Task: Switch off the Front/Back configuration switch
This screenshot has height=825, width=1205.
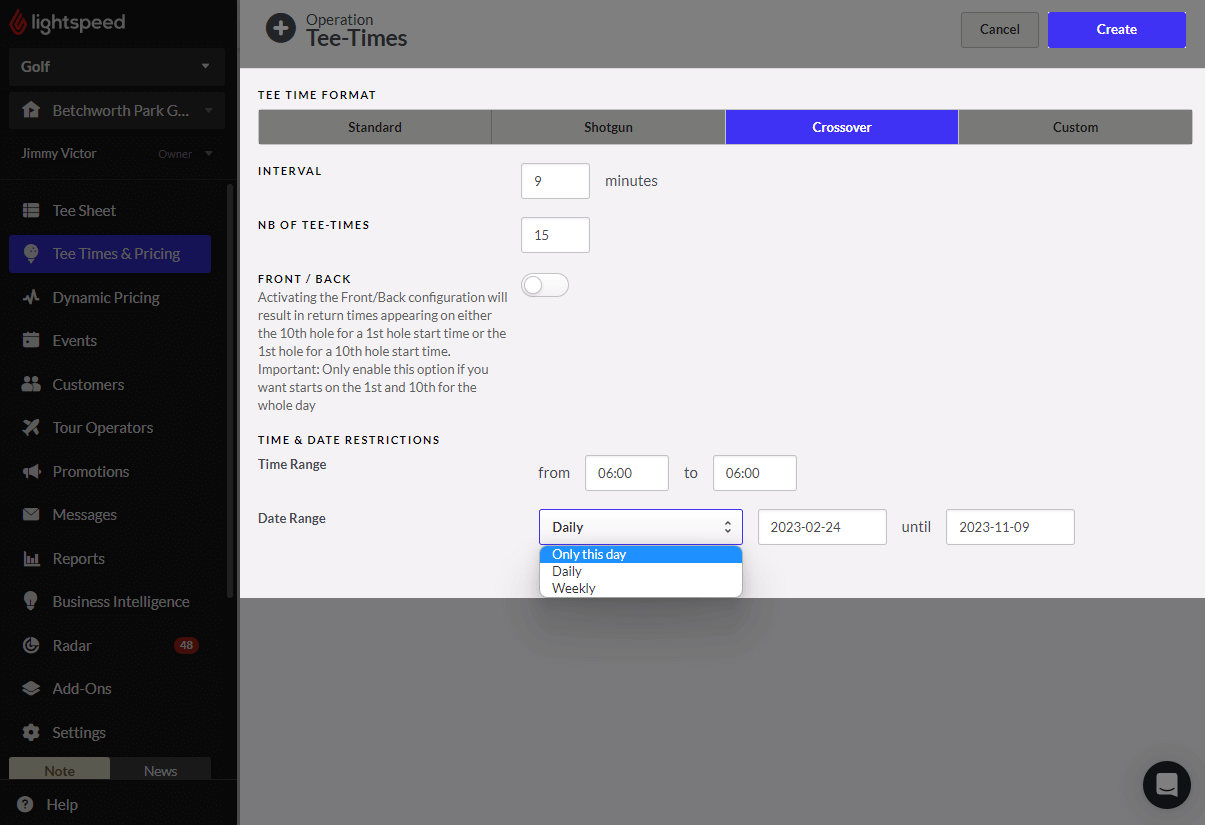Action: point(544,285)
